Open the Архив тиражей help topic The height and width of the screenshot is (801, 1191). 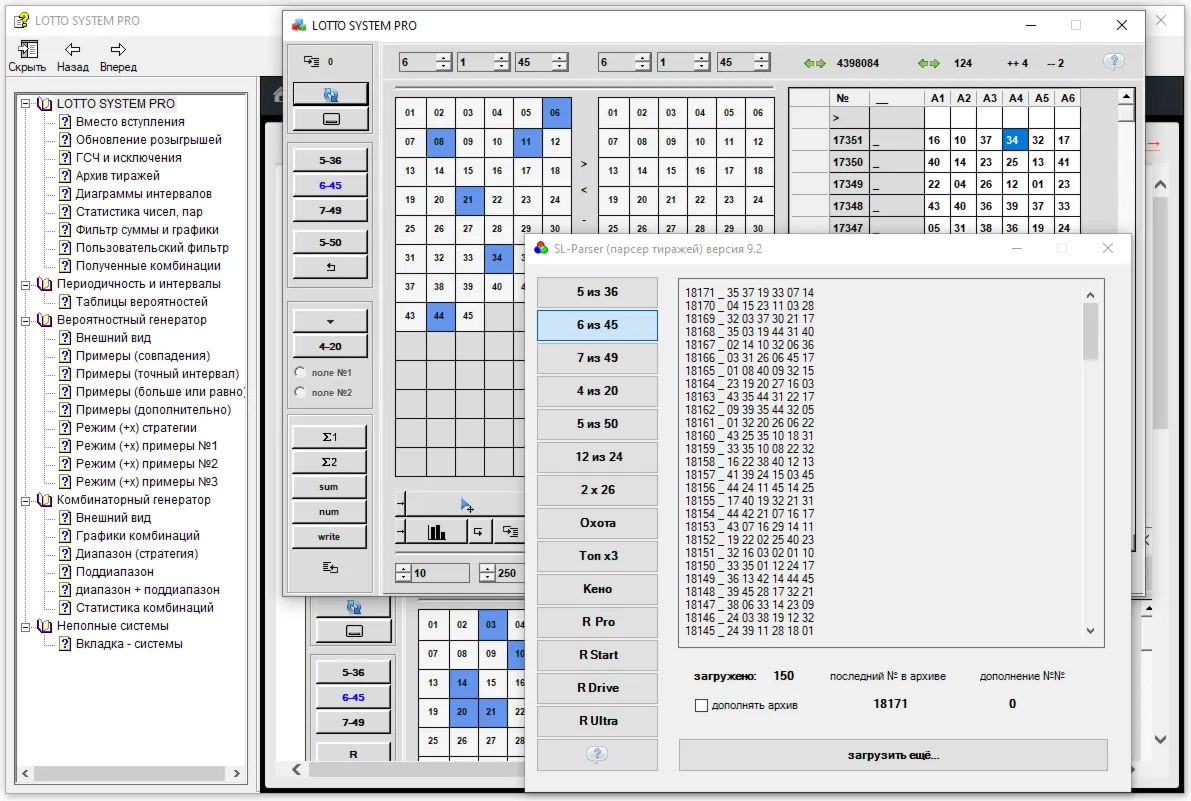[118, 175]
